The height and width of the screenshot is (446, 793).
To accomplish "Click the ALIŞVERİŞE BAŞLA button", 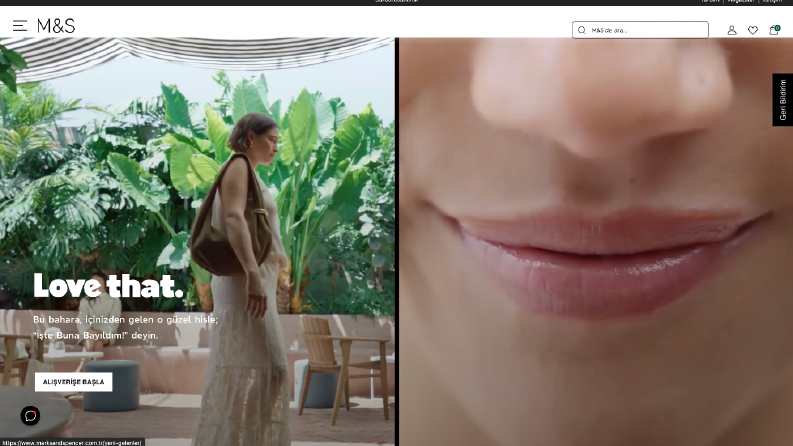I will [73, 382].
